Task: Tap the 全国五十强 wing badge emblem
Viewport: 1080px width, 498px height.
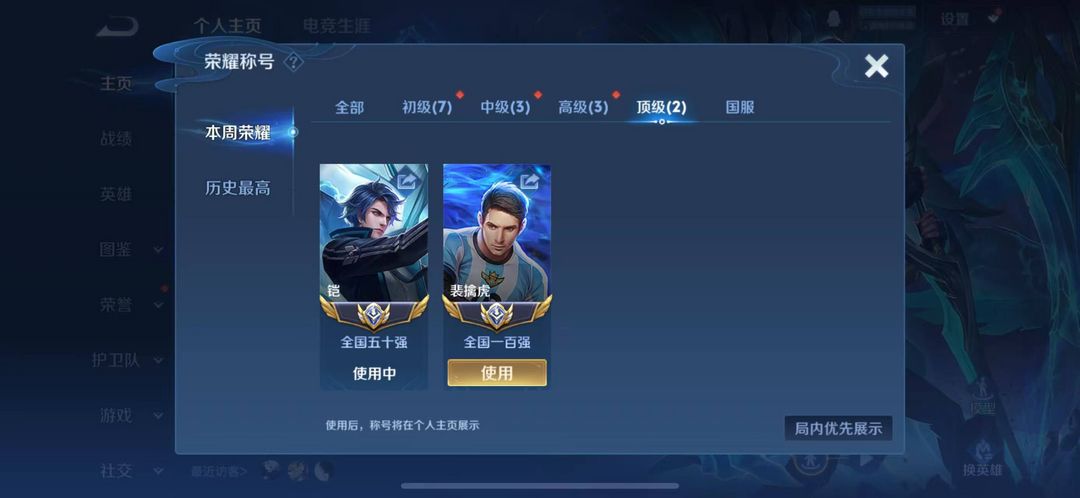Action: tap(373, 314)
